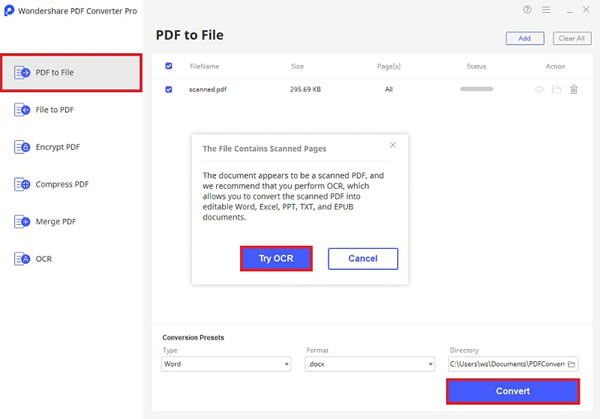
Task: Click the Page(s) column header
Action: click(x=389, y=67)
